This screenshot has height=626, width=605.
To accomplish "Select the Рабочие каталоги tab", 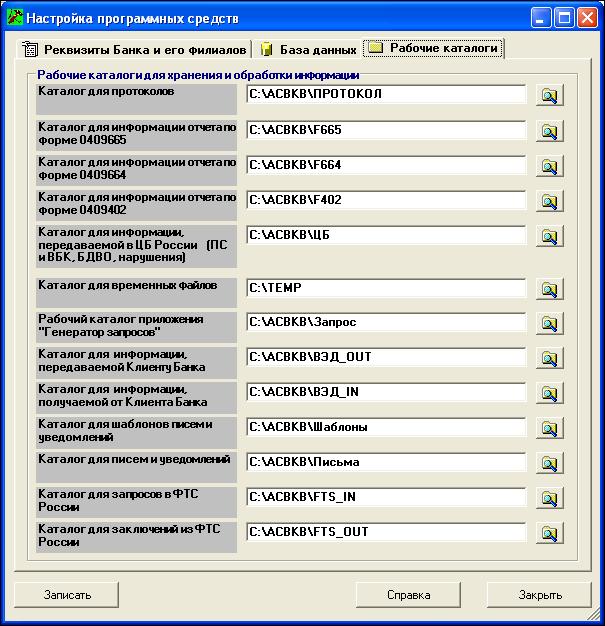I will click(433, 48).
